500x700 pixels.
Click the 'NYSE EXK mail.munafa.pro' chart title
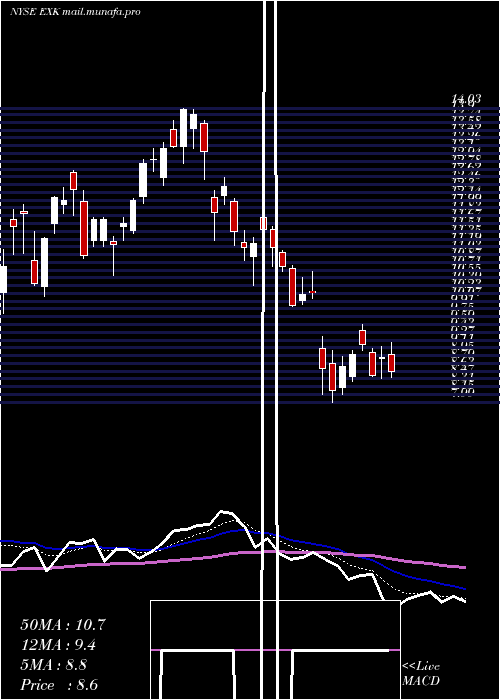(75, 12)
